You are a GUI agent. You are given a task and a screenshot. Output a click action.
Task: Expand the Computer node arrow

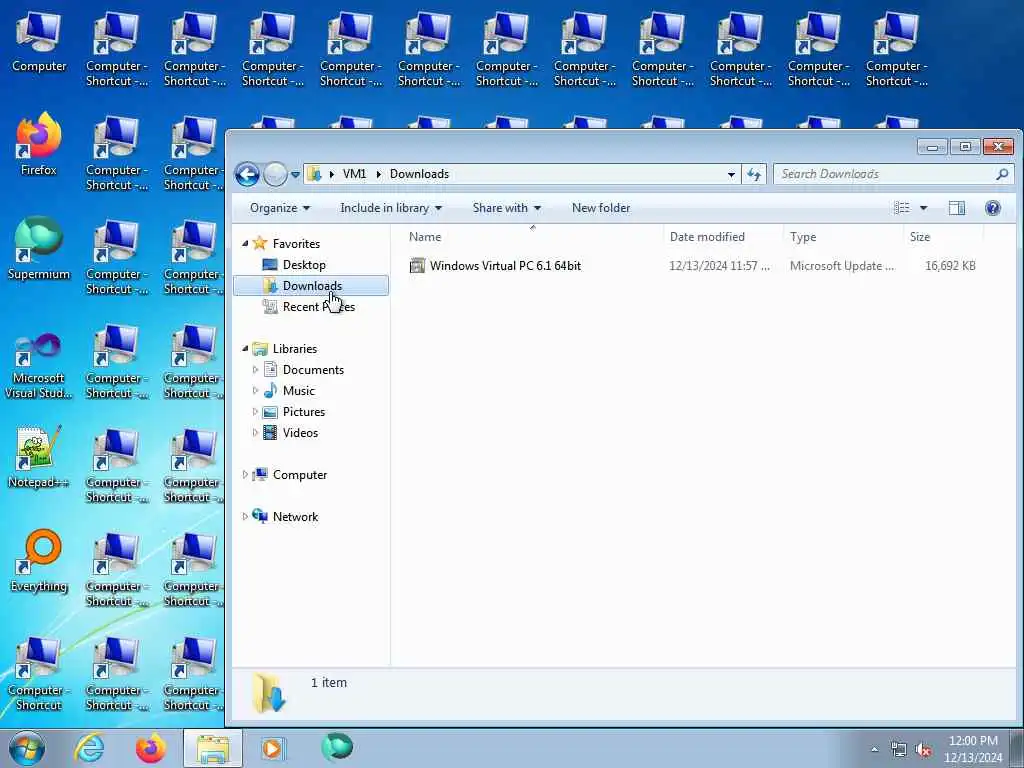coord(245,475)
